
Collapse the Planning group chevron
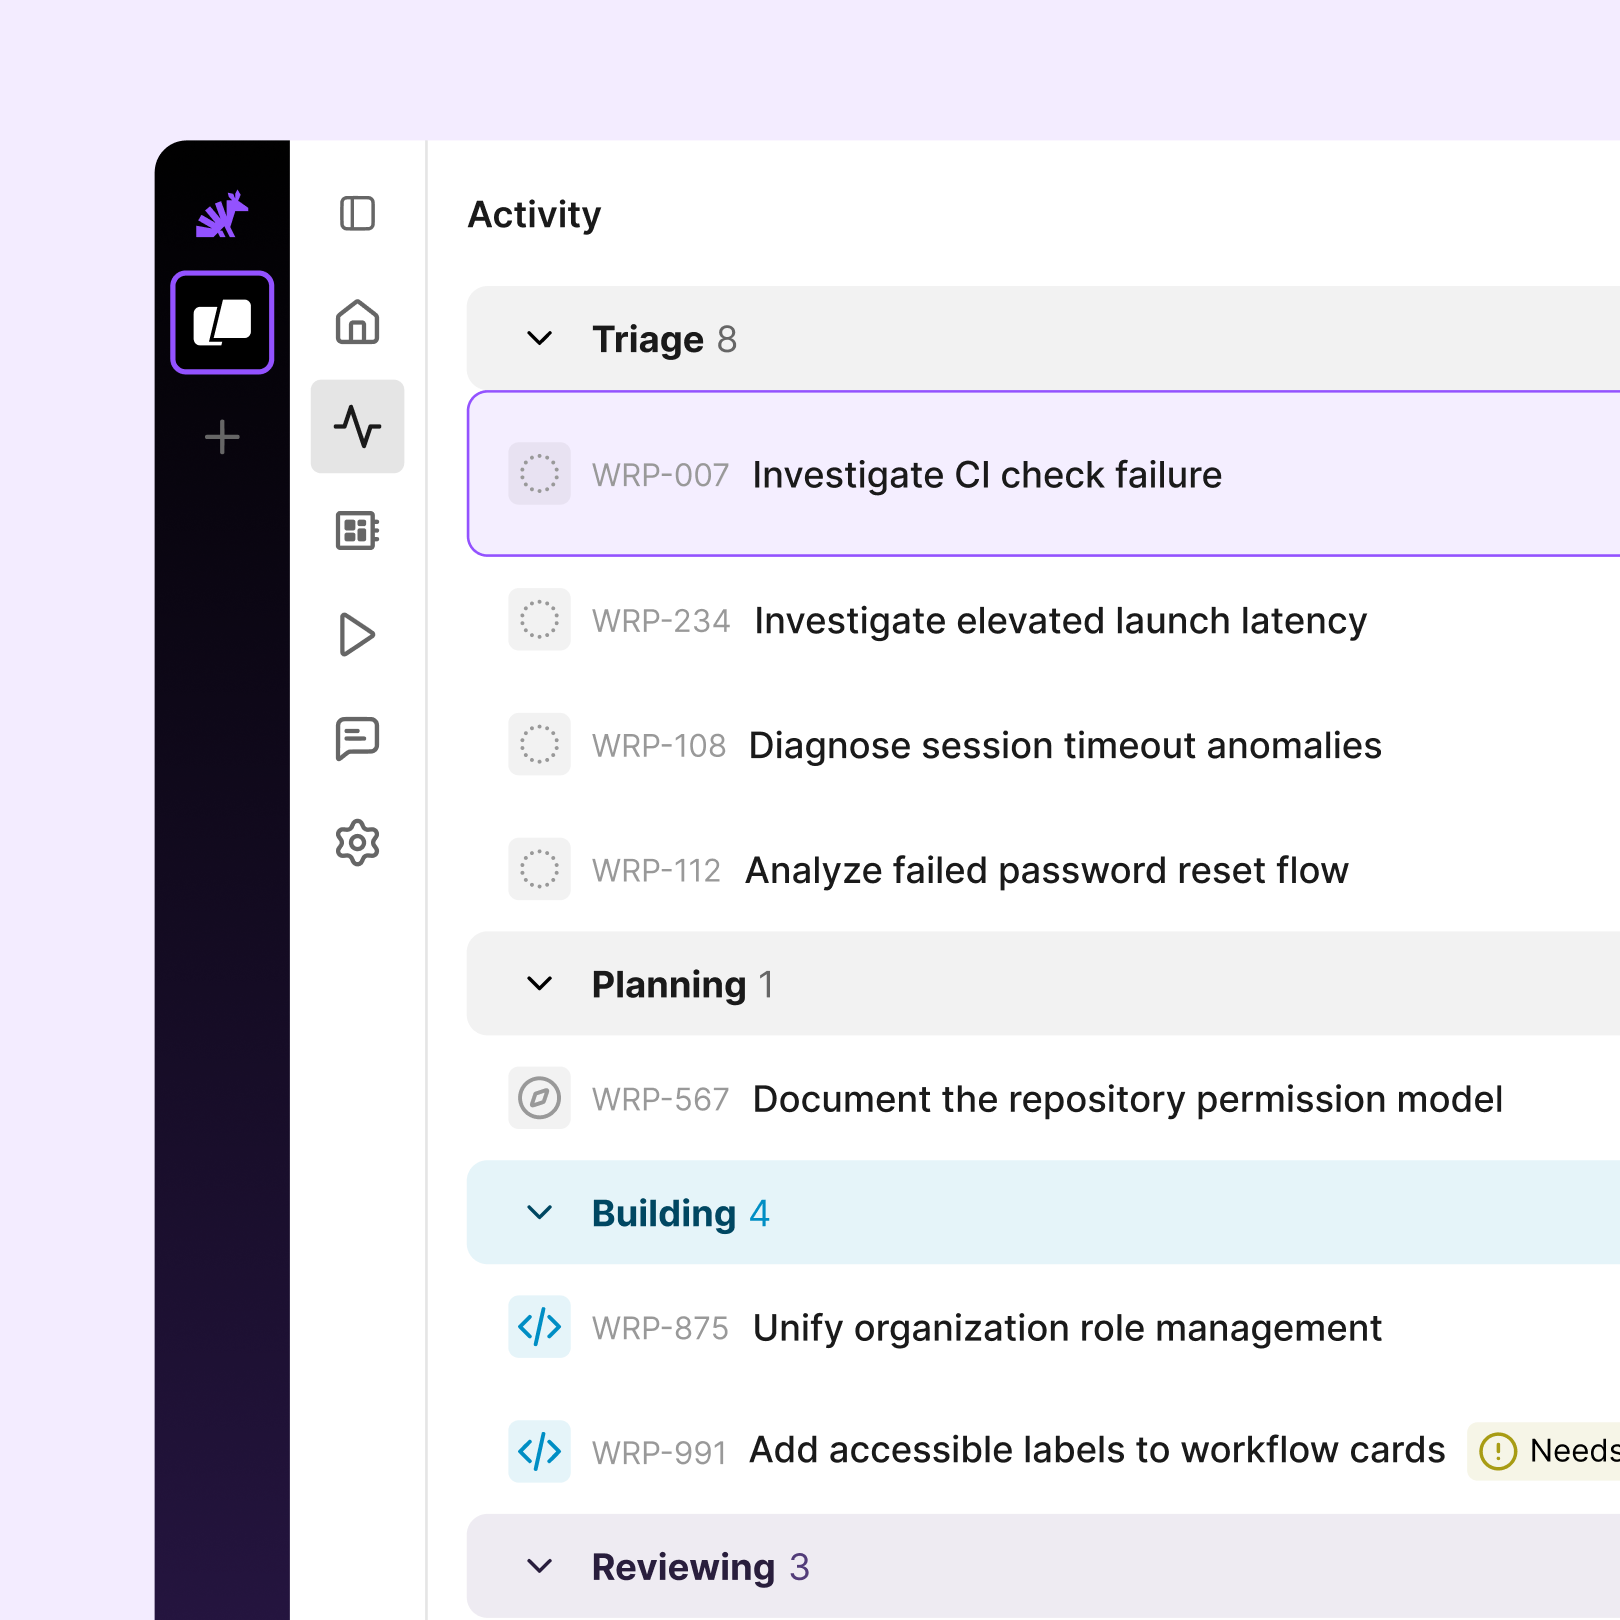point(539,984)
